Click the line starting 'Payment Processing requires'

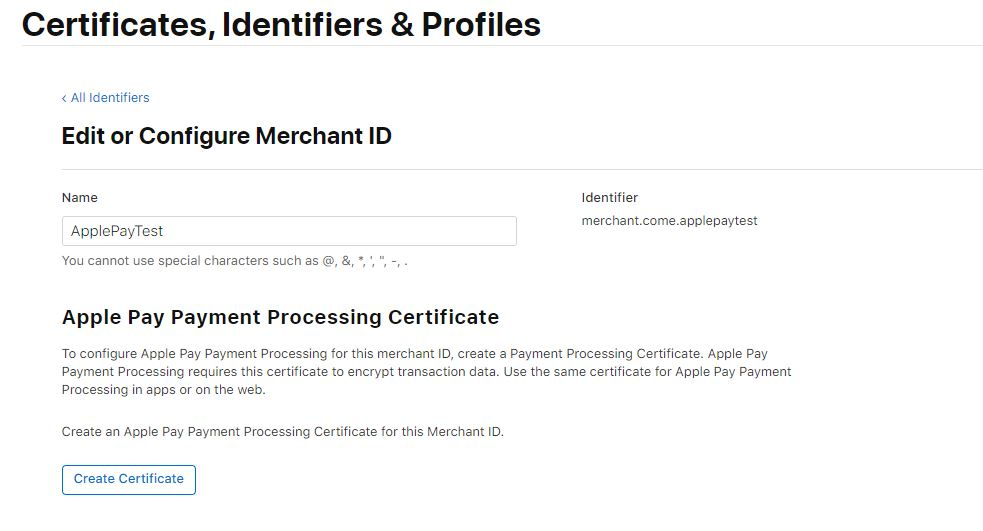click(426, 372)
